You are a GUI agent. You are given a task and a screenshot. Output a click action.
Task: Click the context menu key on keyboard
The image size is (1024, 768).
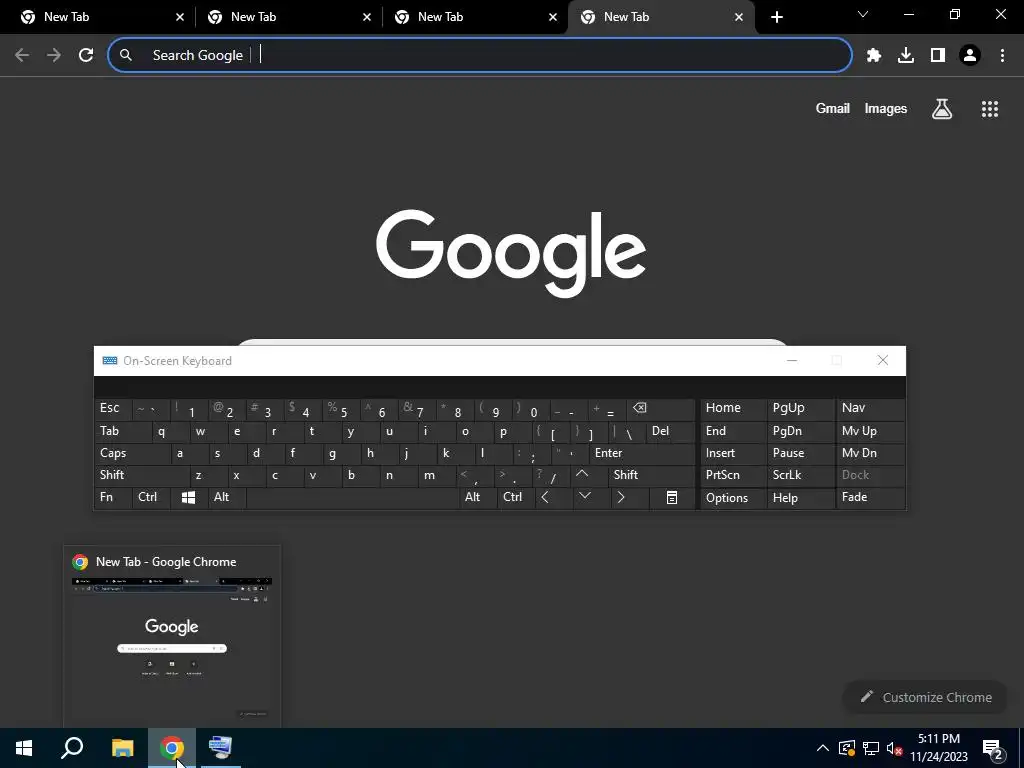pyautogui.click(x=671, y=498)
